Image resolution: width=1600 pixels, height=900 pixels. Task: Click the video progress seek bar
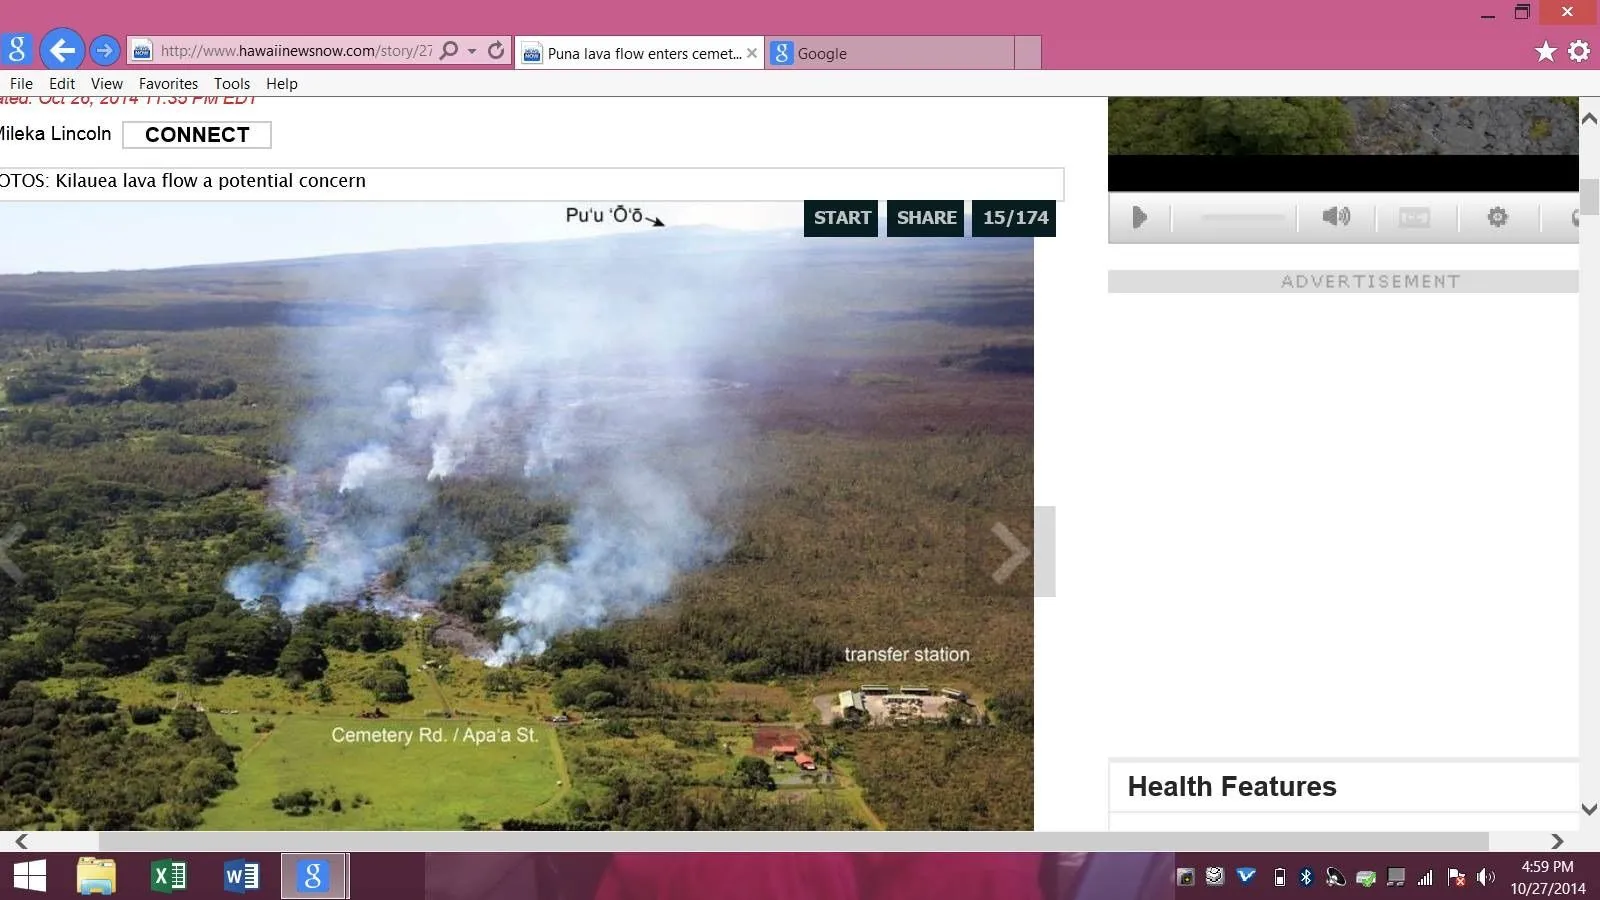1242,217
